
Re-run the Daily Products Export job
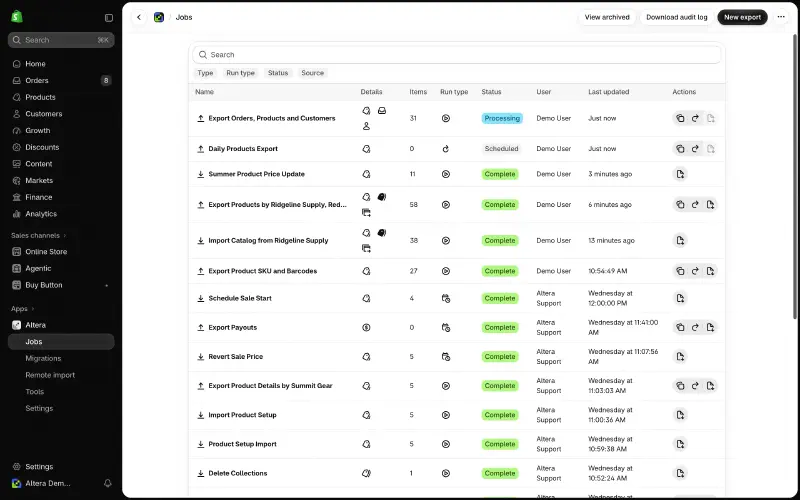click(x=695, y=149)
